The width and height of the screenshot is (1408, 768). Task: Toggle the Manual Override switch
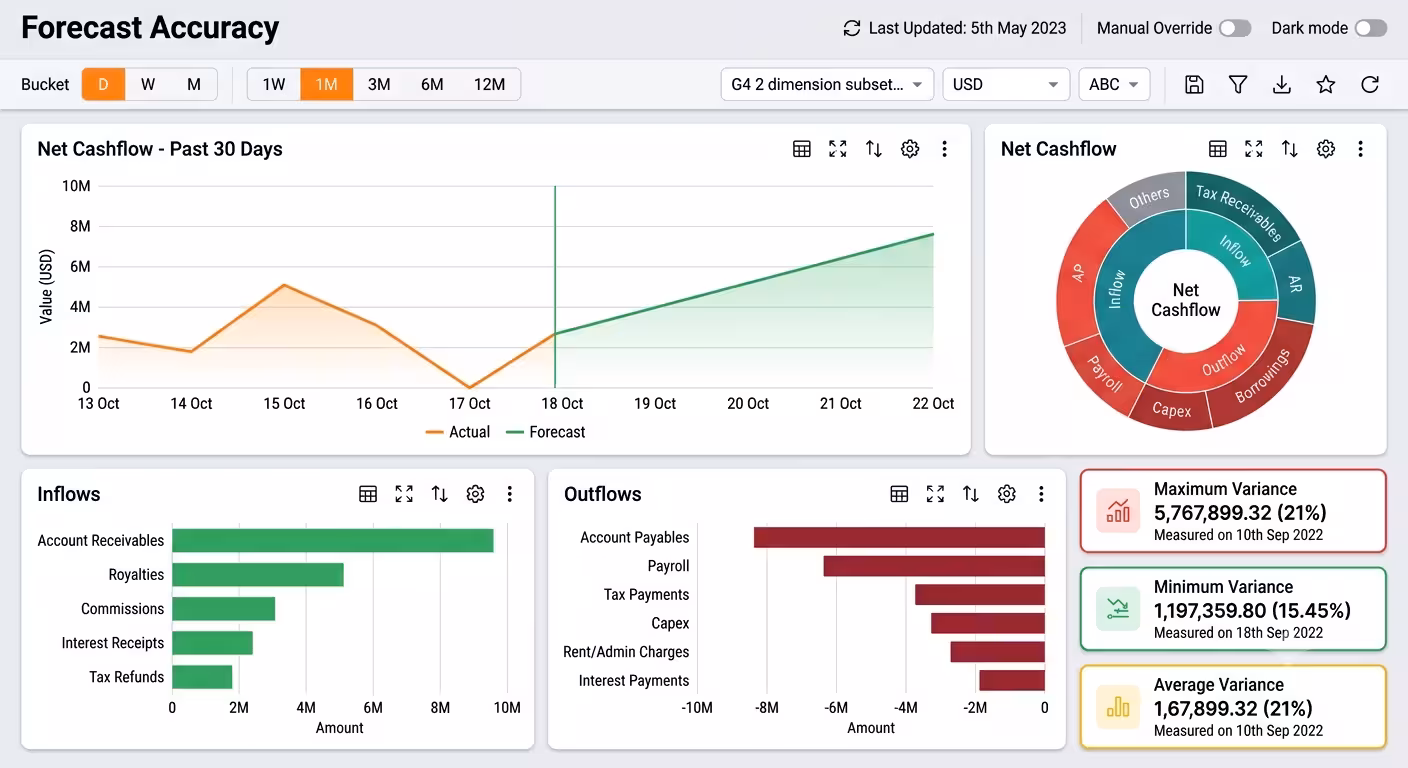(x=1235, y=28)
